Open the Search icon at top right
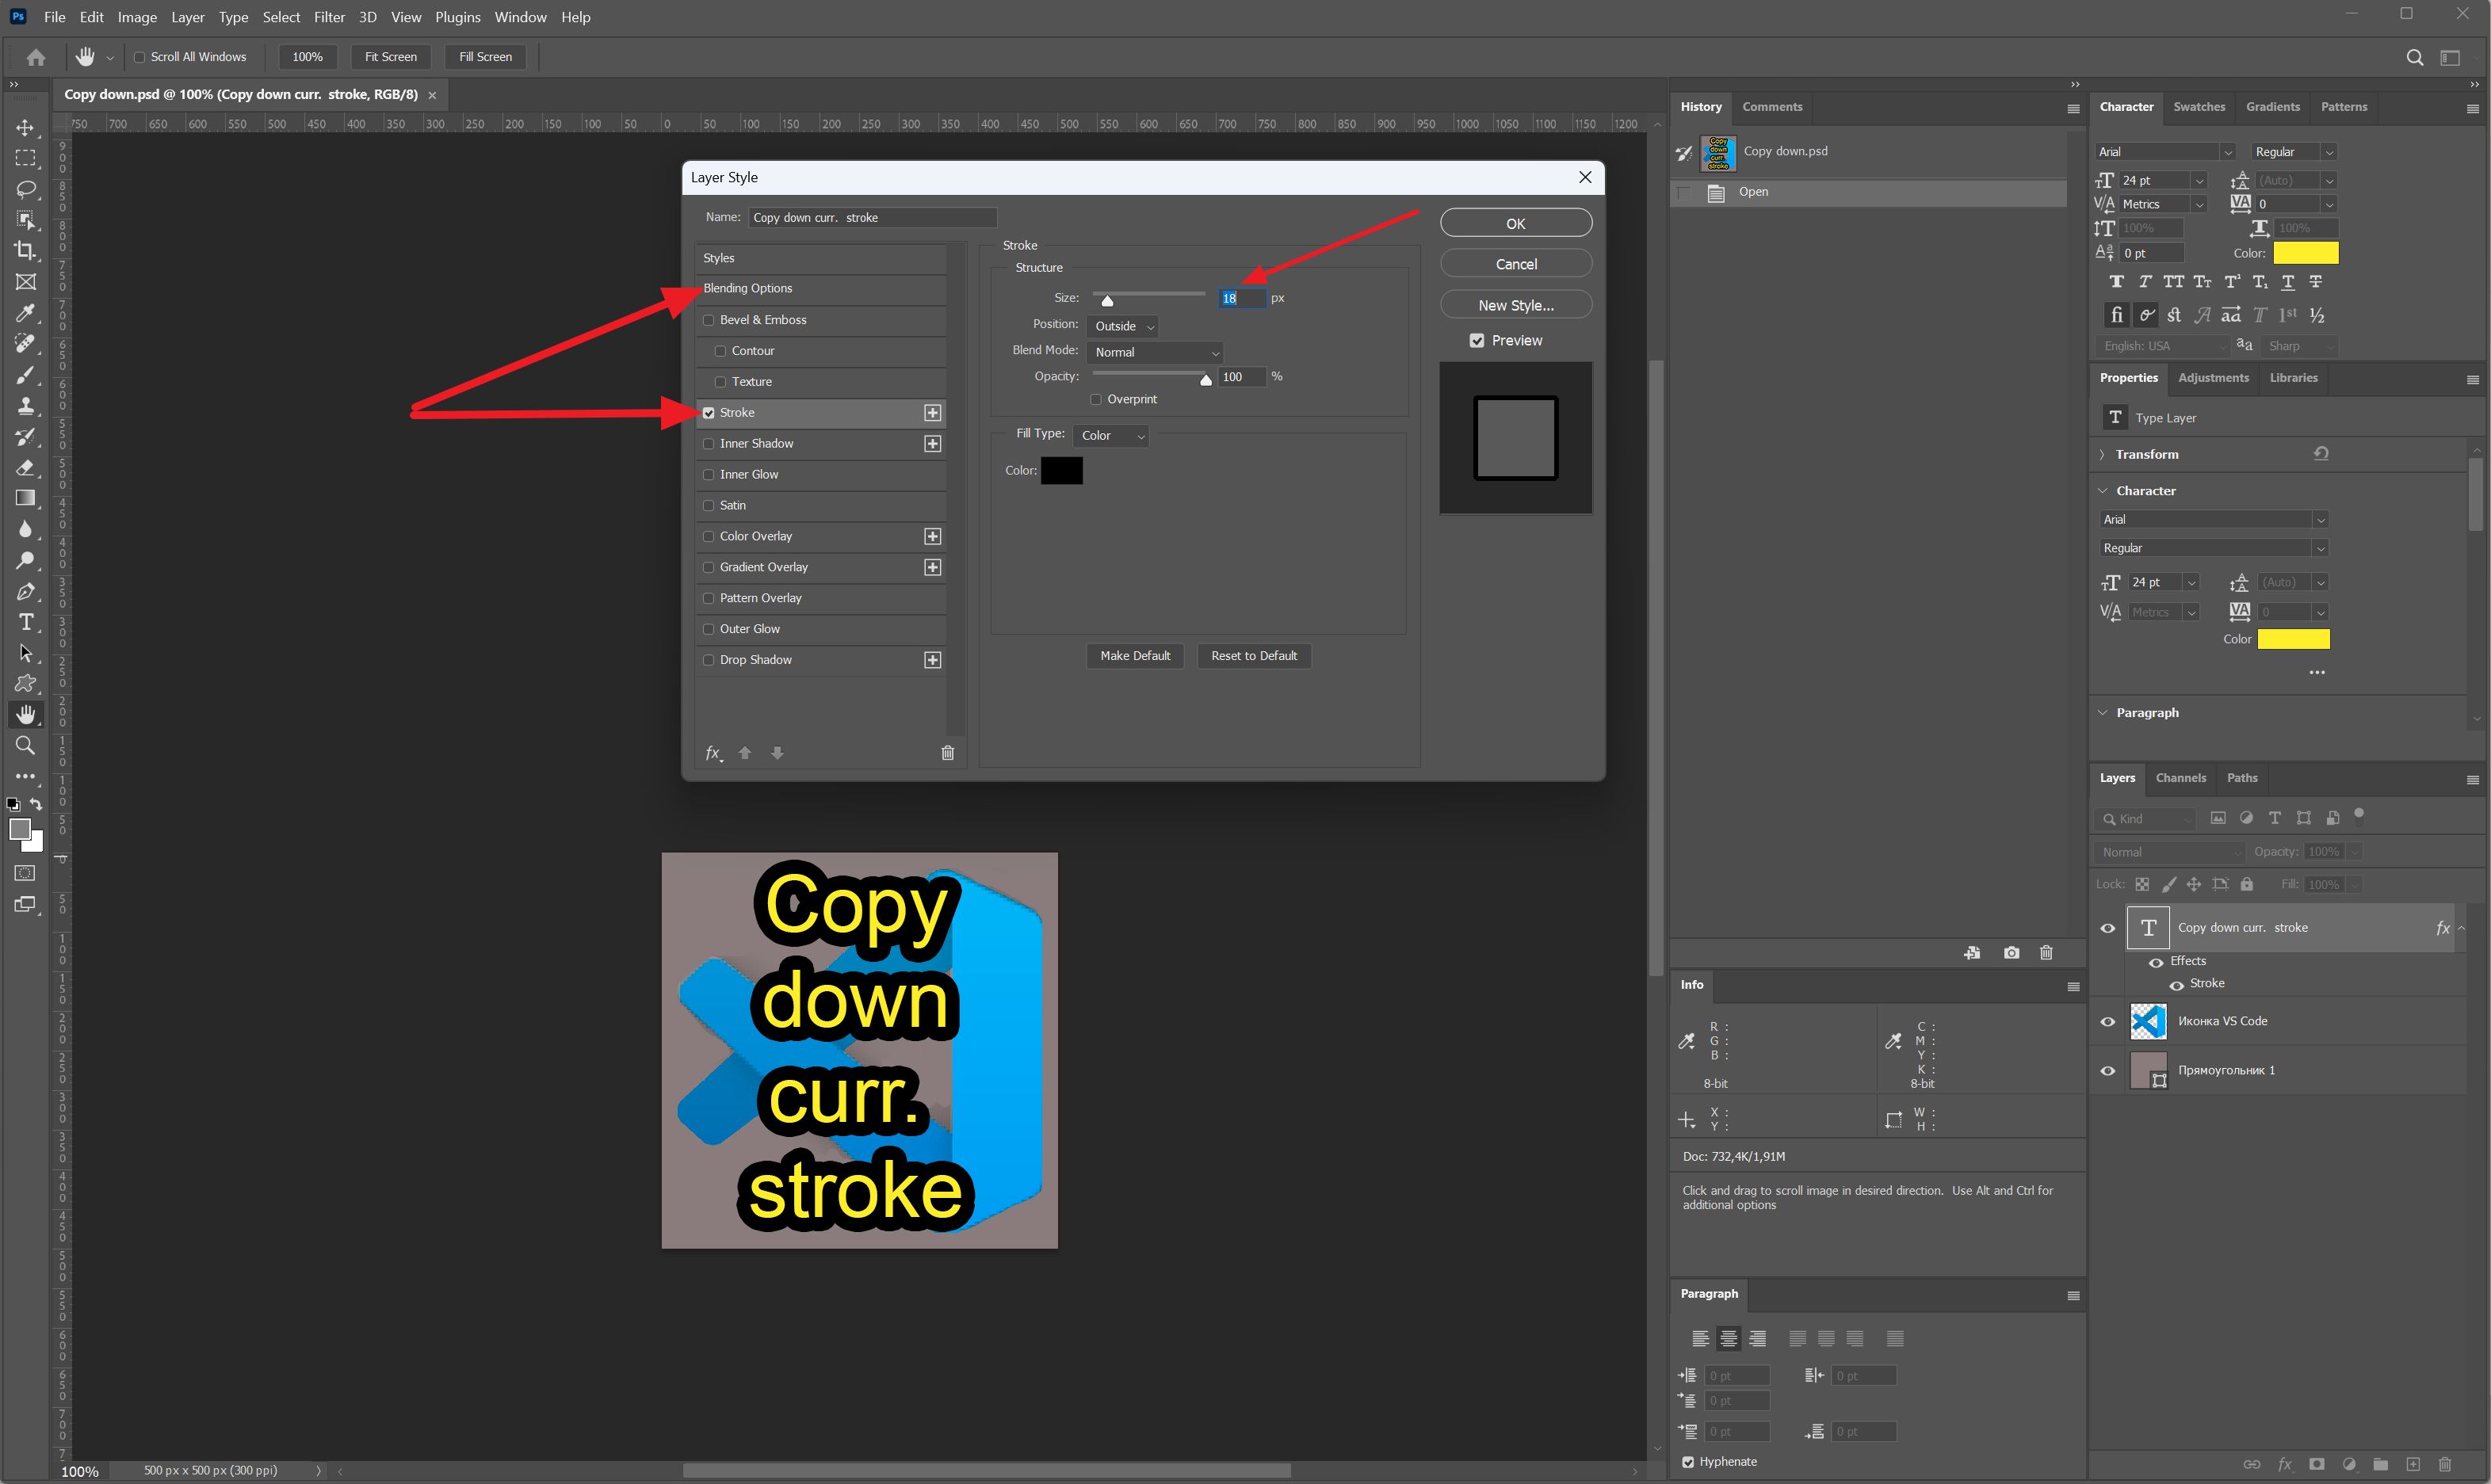This screenshot has height=1484, width=2491. click(2414, 57)
